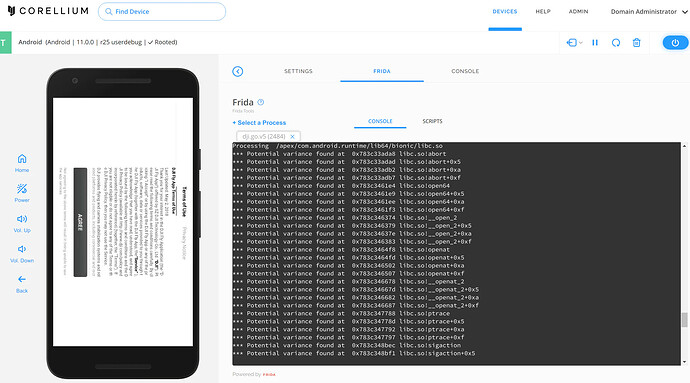
Task: Click the Powered by Frida link
Action: [254, 374]
